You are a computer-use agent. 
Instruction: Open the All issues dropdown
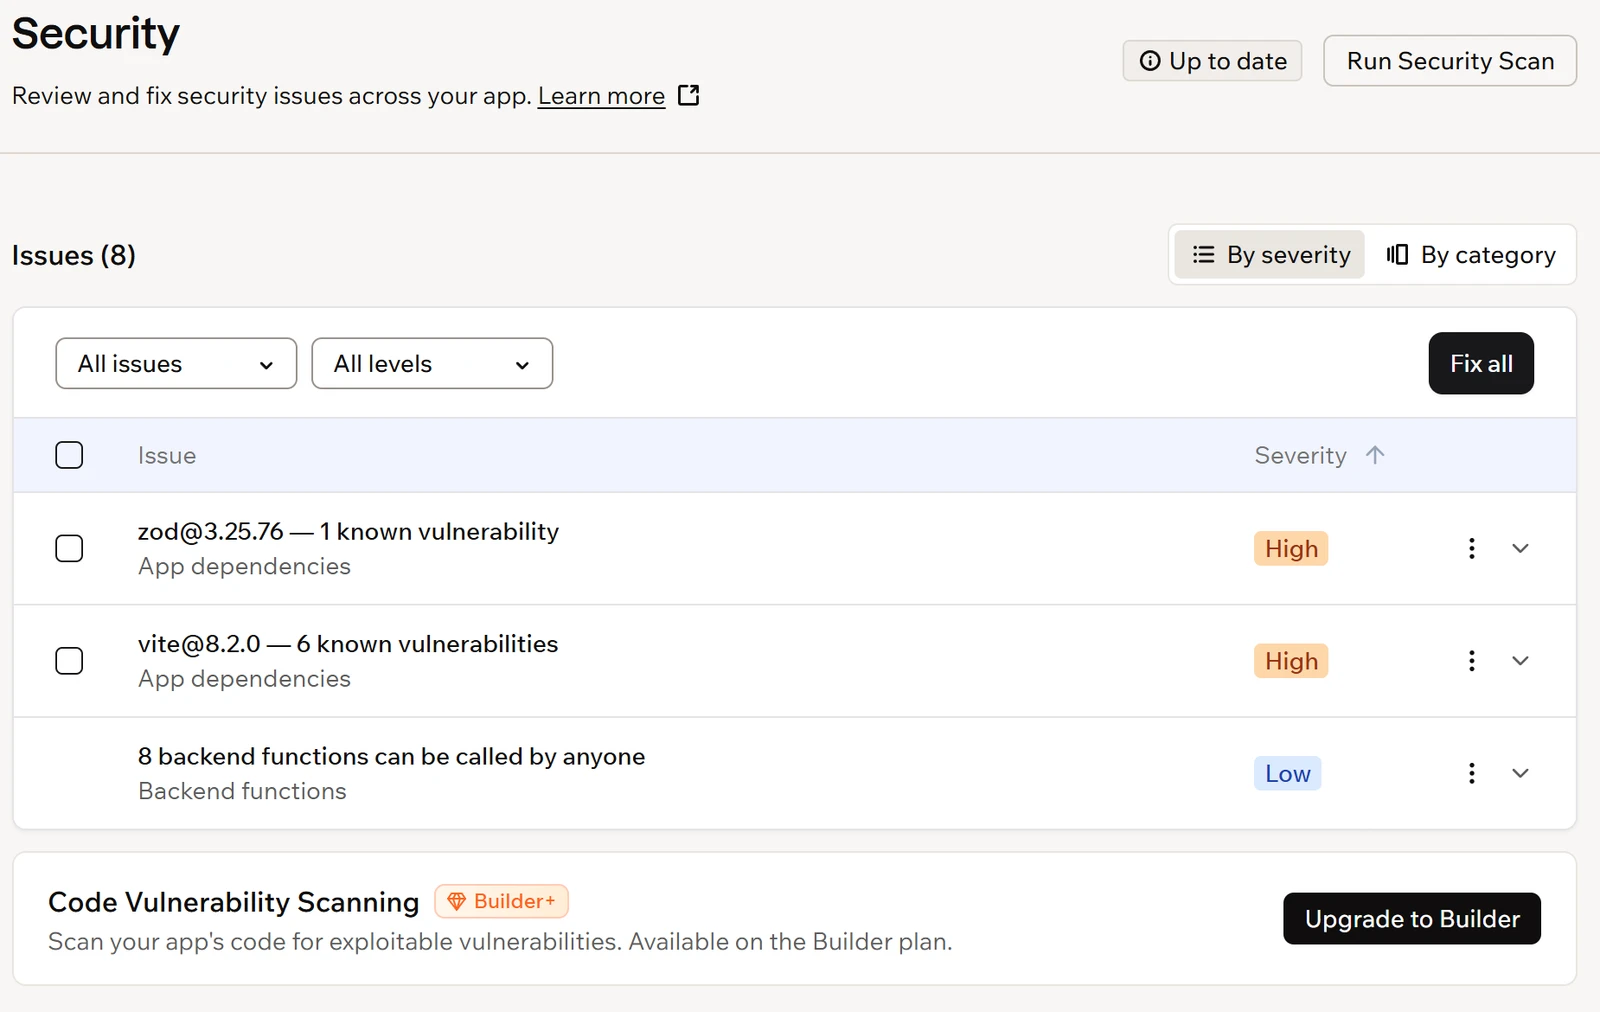pyautogui.click(x=176, y=363)
